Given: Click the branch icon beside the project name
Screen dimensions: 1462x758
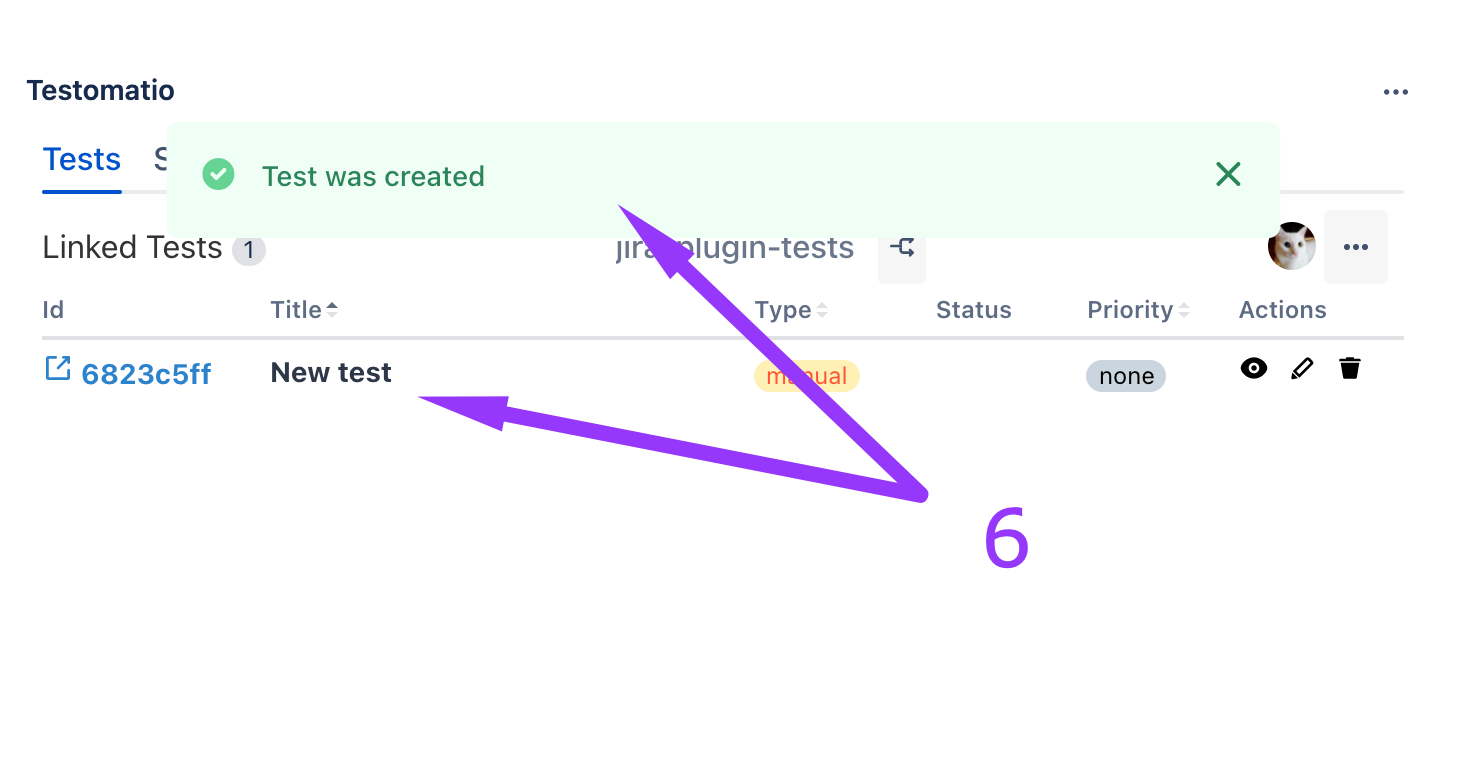Looking at the screenshot, I should pyautogui.click(x=902, y=248).
